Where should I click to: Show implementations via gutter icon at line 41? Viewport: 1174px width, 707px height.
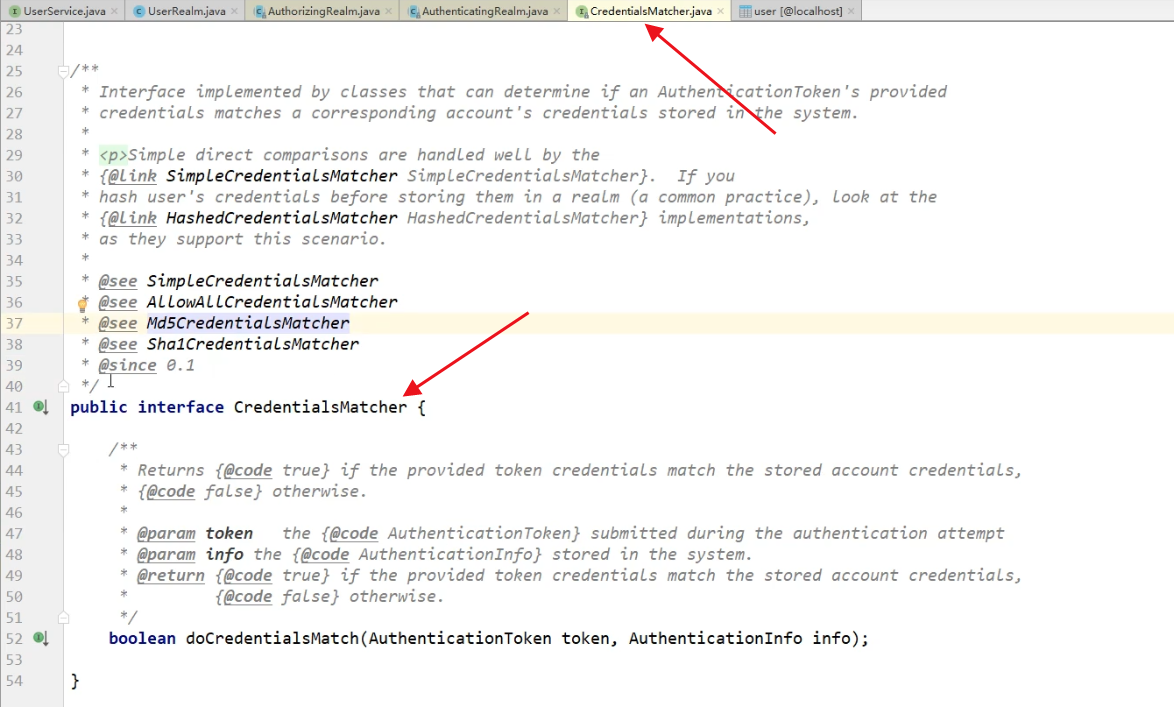[40, 407]
